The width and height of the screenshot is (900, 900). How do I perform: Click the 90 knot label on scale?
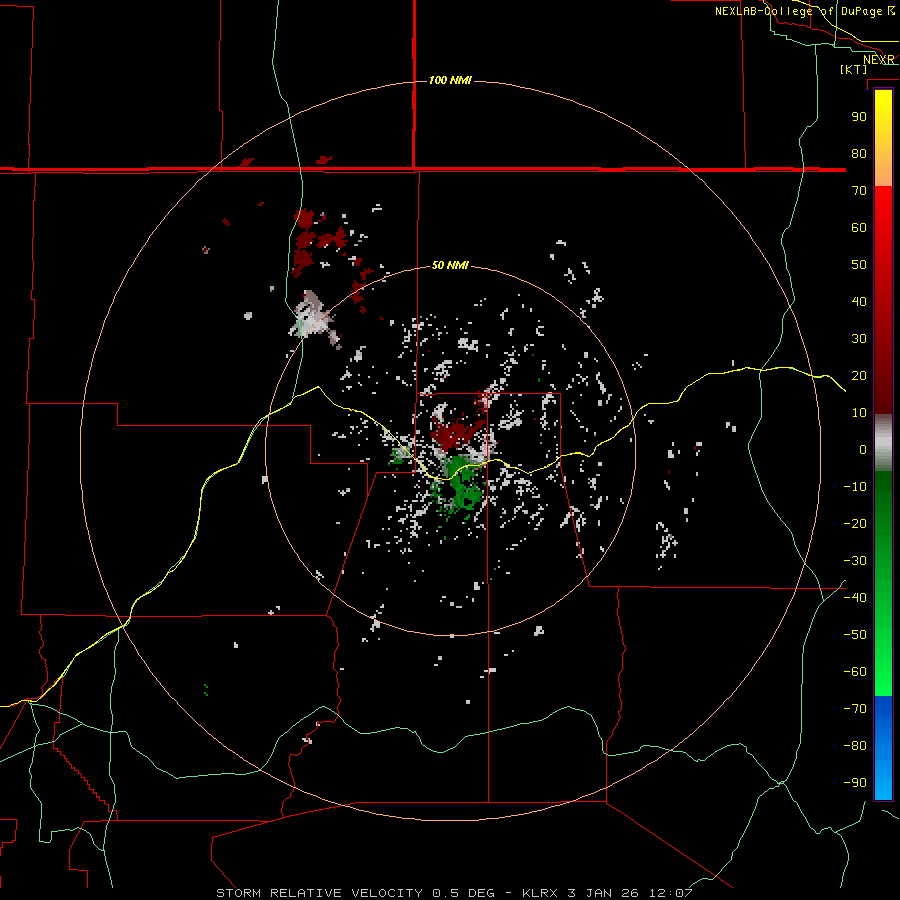[x=859, y=117]
